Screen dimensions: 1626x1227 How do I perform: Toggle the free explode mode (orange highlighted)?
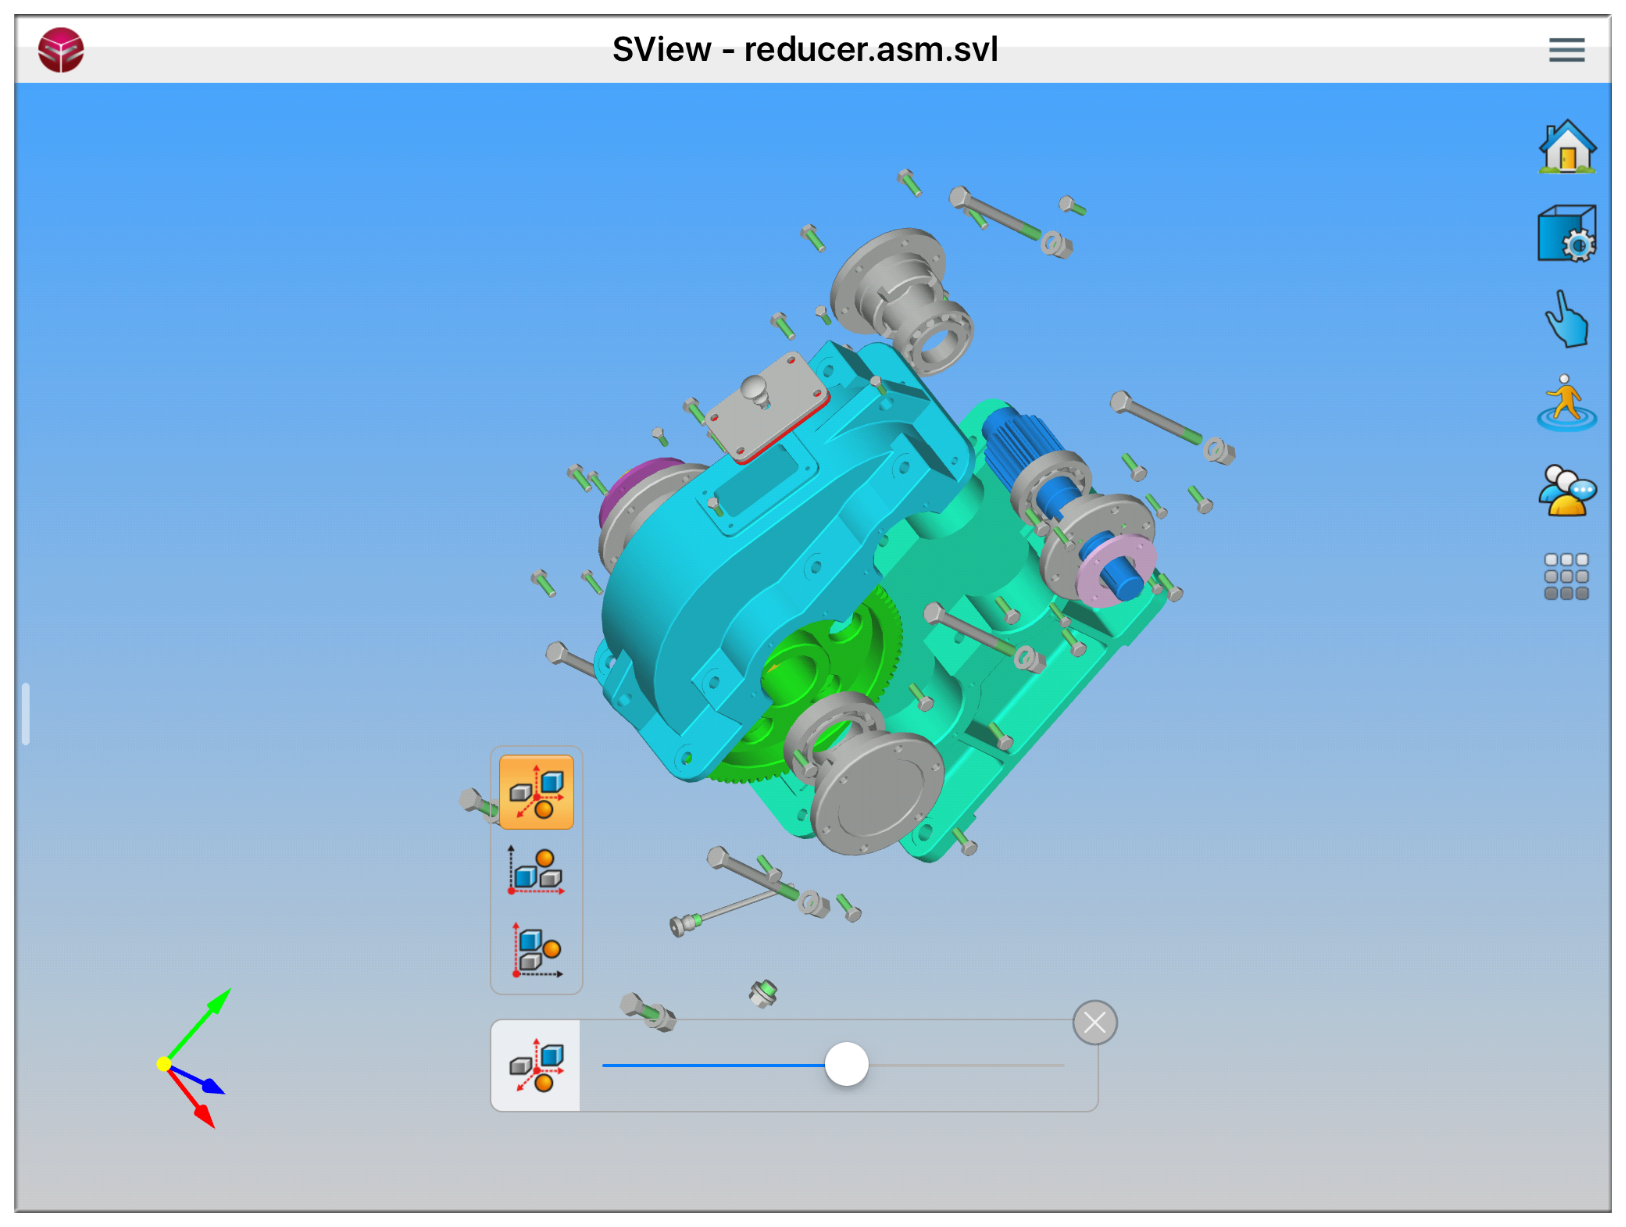tap(536, 792)
